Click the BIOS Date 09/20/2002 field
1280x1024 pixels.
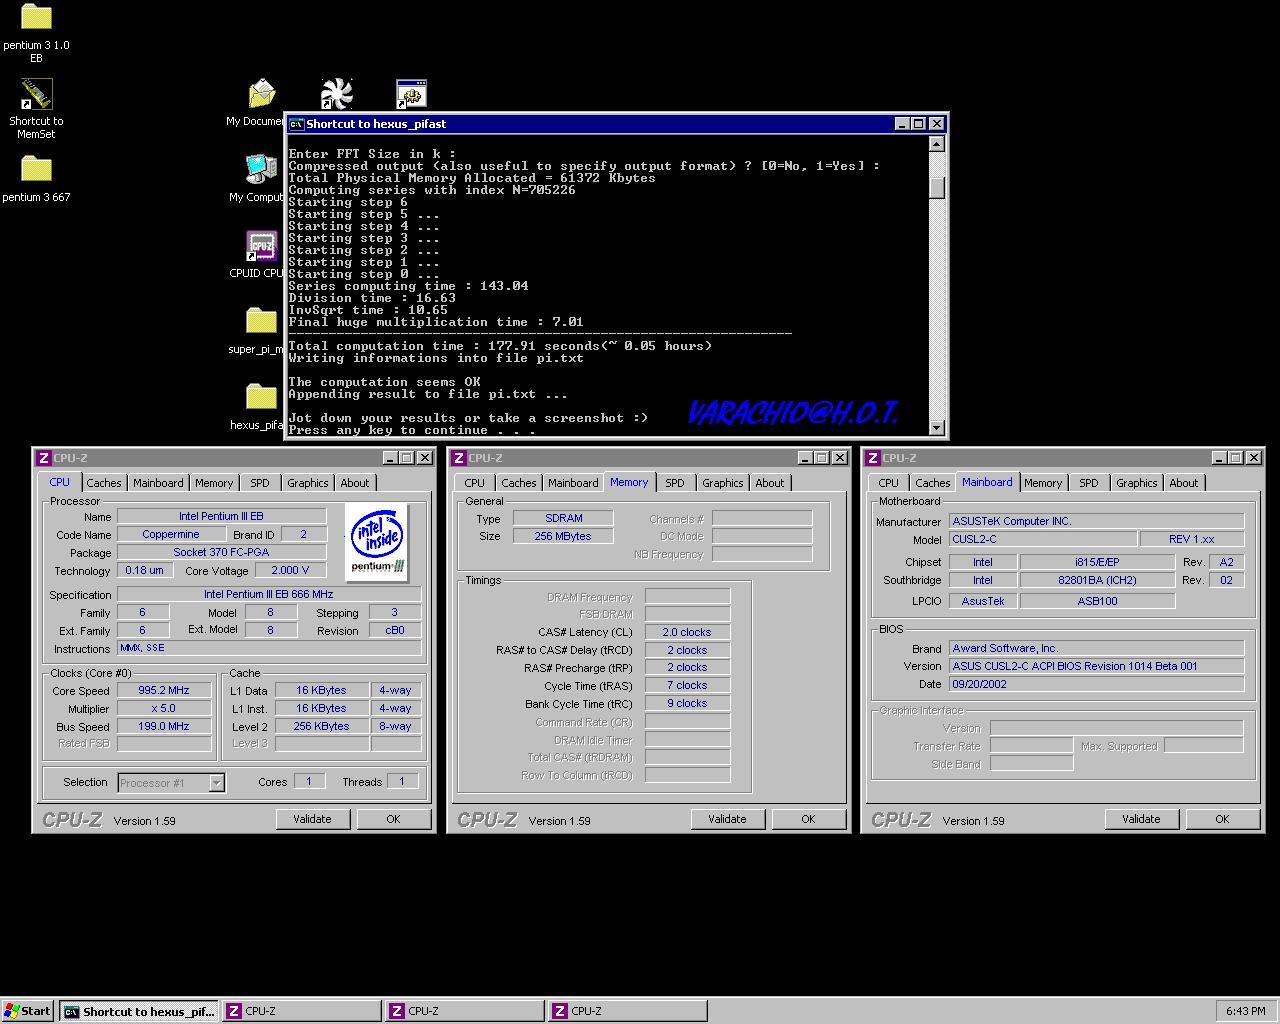coord(1096,684)
